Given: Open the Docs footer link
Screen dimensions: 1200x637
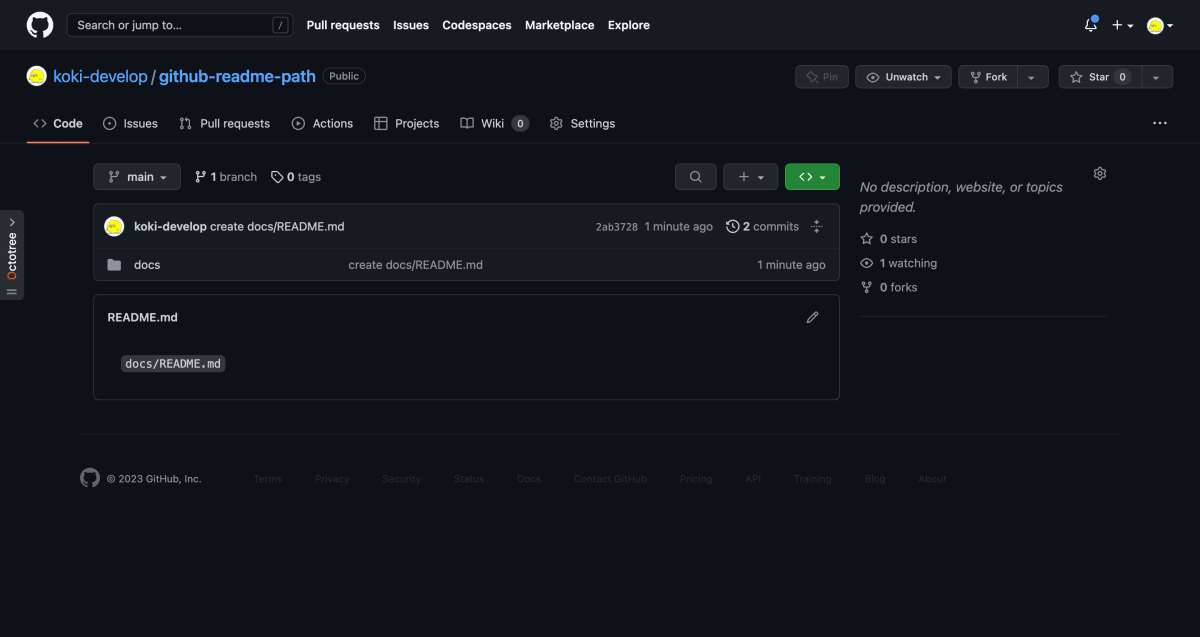Looking at the screenshot, I should pyautogui.click(x=529, y=479).
